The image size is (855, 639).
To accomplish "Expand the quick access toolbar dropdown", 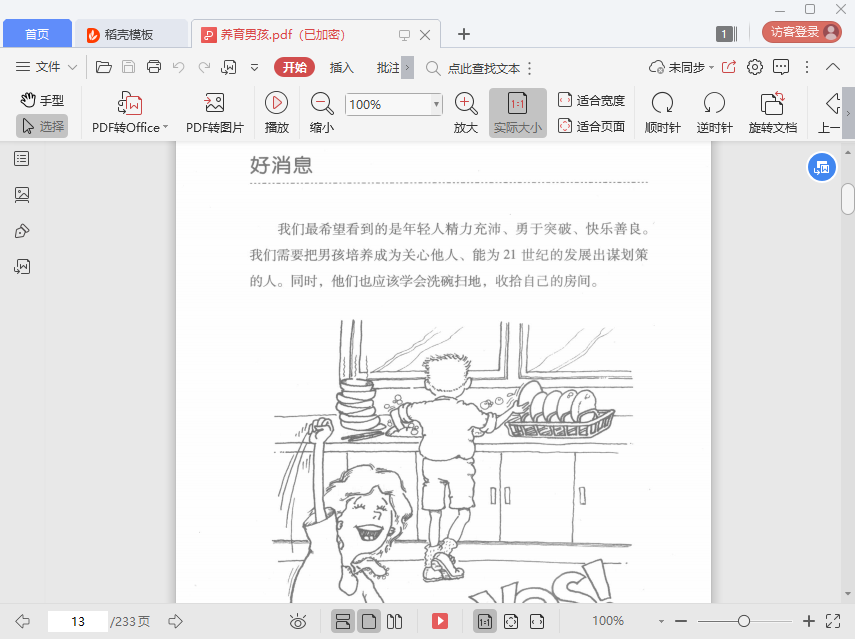I will [254, 68].
